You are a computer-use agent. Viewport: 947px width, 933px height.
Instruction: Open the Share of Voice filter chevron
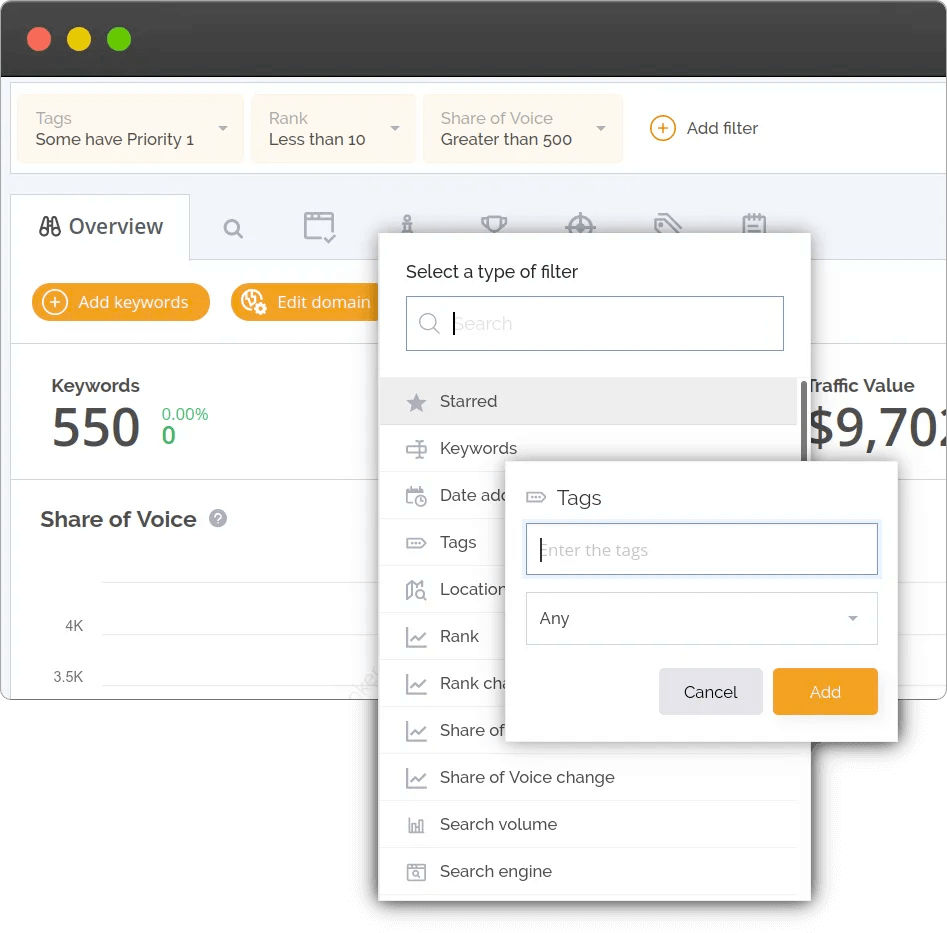[599, 128]
